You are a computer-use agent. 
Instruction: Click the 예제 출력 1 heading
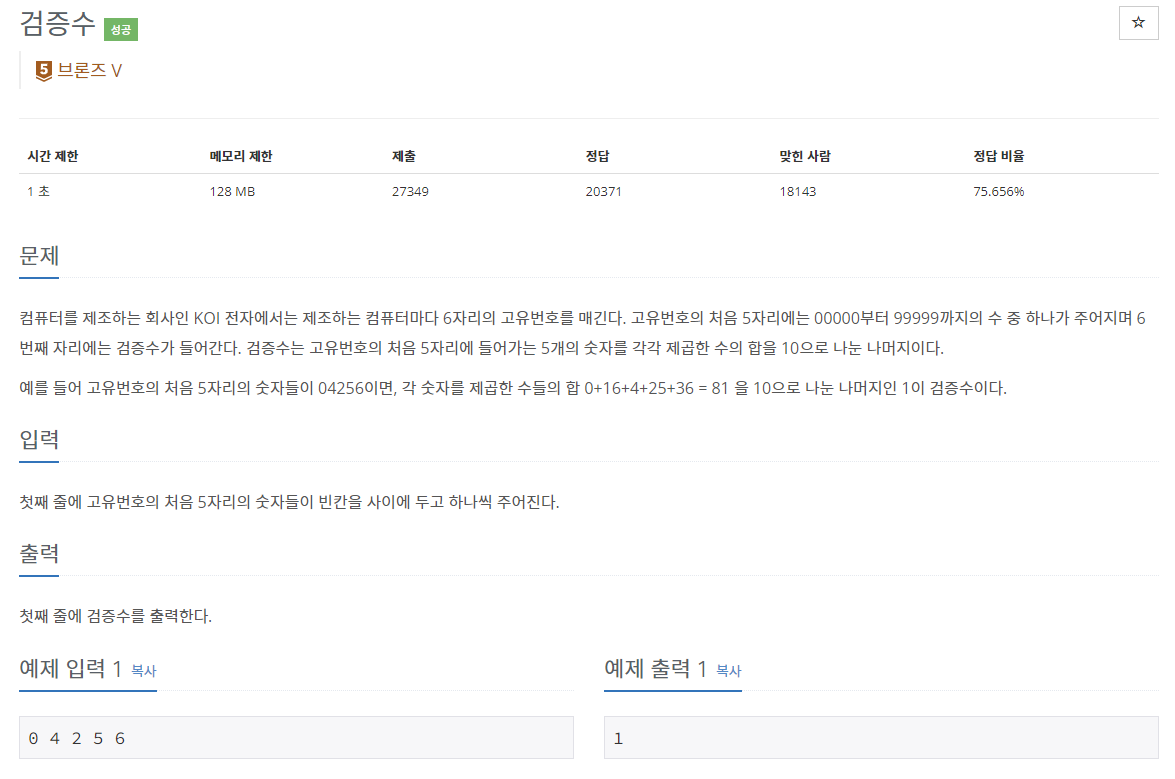tap(656, 668)
